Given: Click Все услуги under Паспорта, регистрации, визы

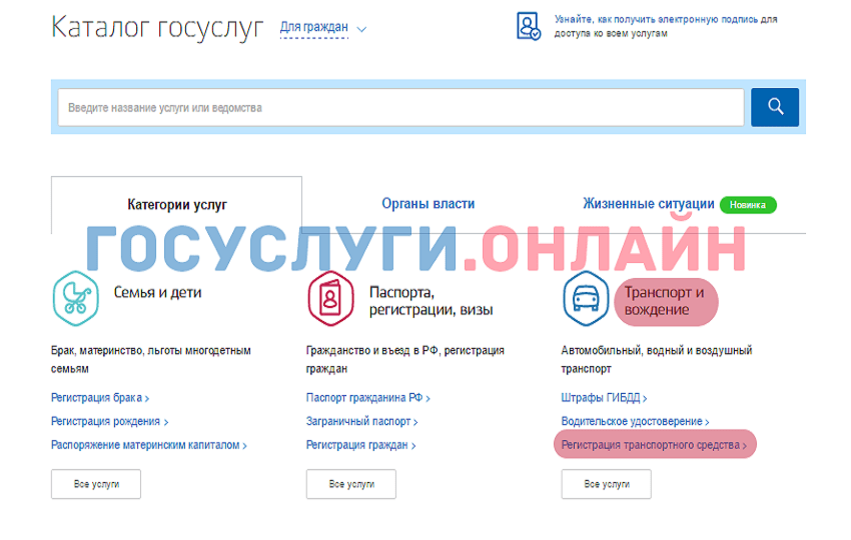Looking at the screenshot, I should (351, 484).
